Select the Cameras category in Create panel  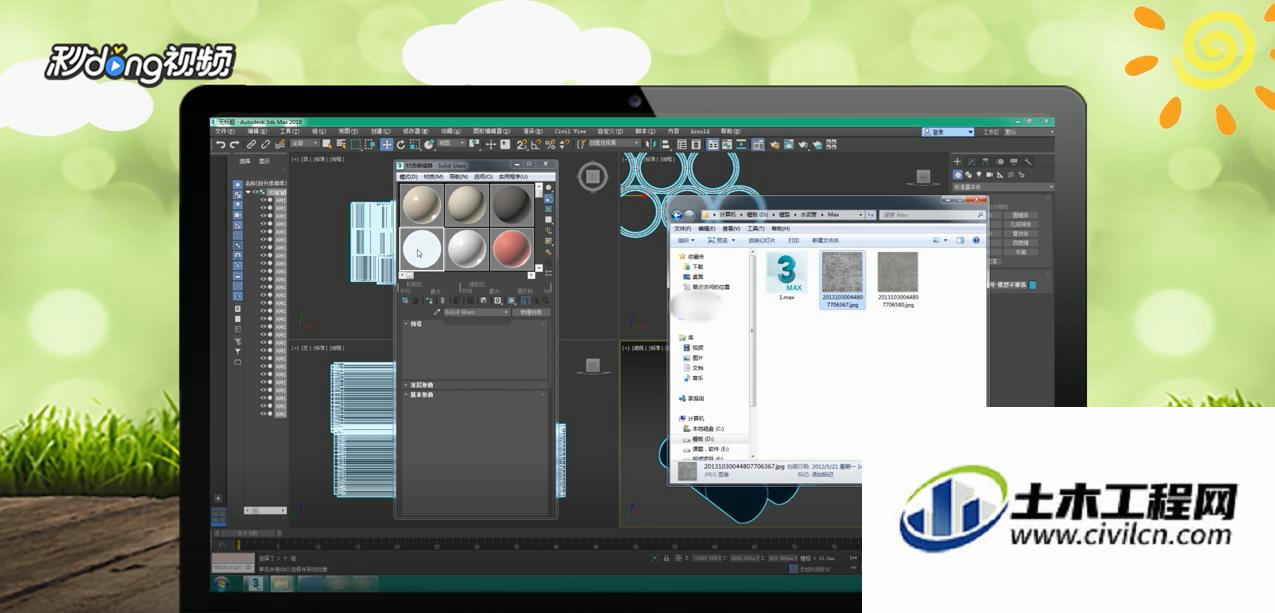pyautogui.click(x=990, y=174)
